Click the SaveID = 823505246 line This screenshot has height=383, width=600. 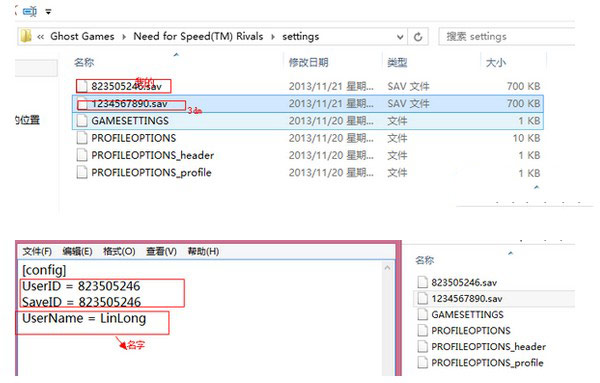coord(82,302)
